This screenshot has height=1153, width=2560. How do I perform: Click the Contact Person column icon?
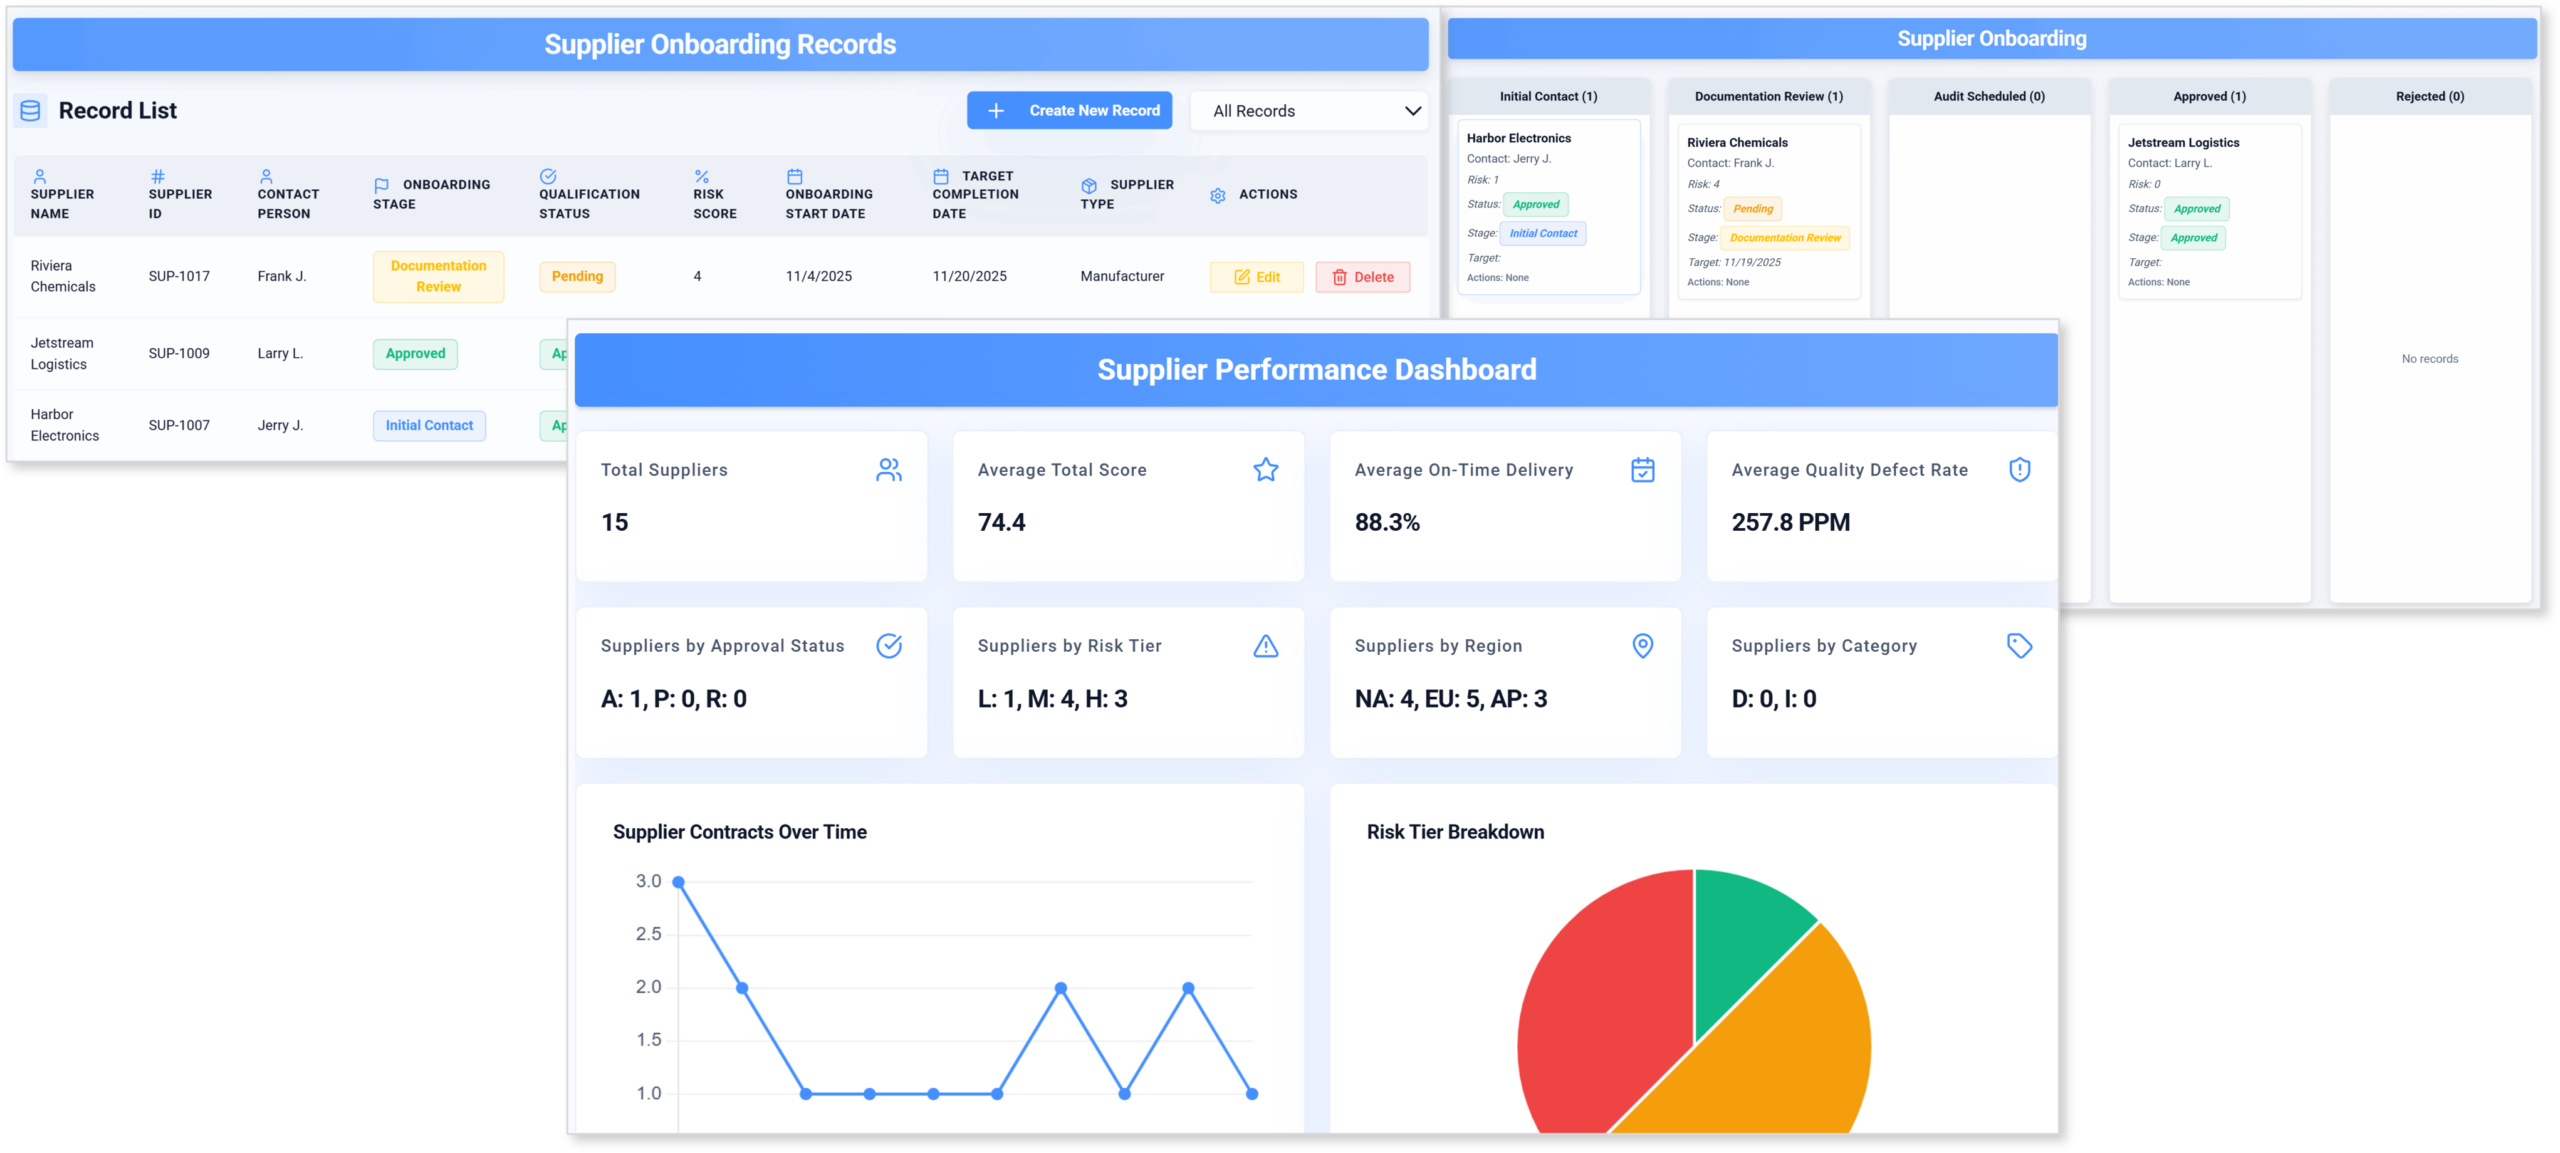point(266,176)
